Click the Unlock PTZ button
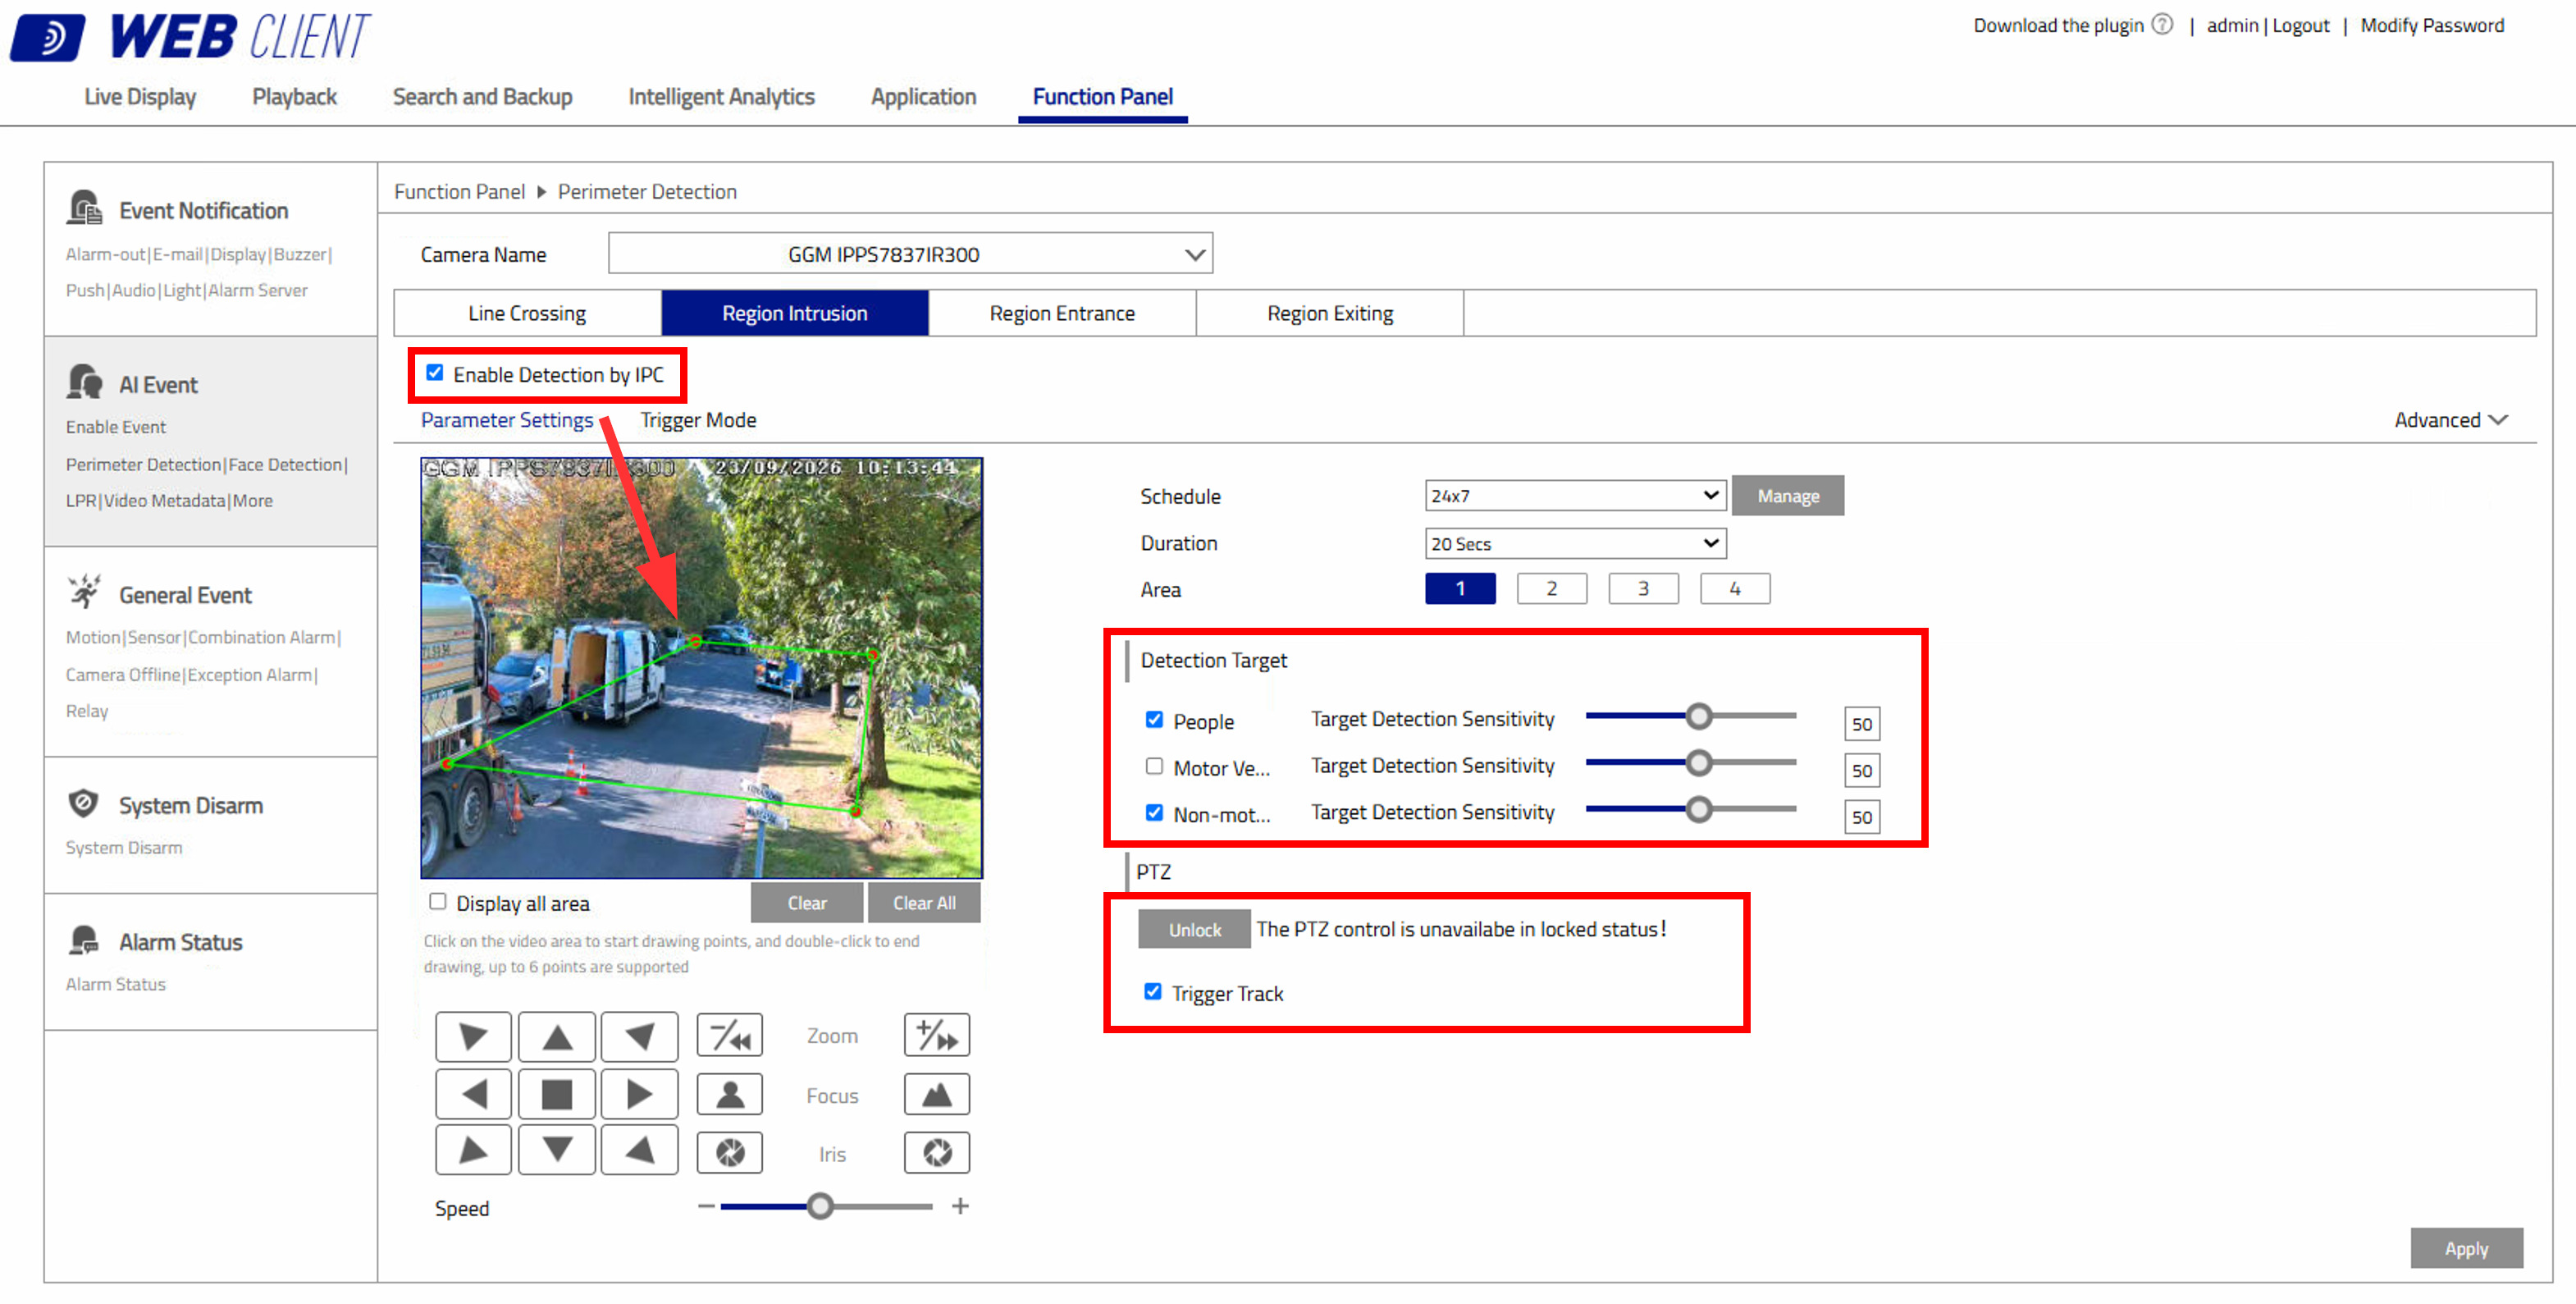This screenshot has width=2576, height=1304. coord(1195,930)
